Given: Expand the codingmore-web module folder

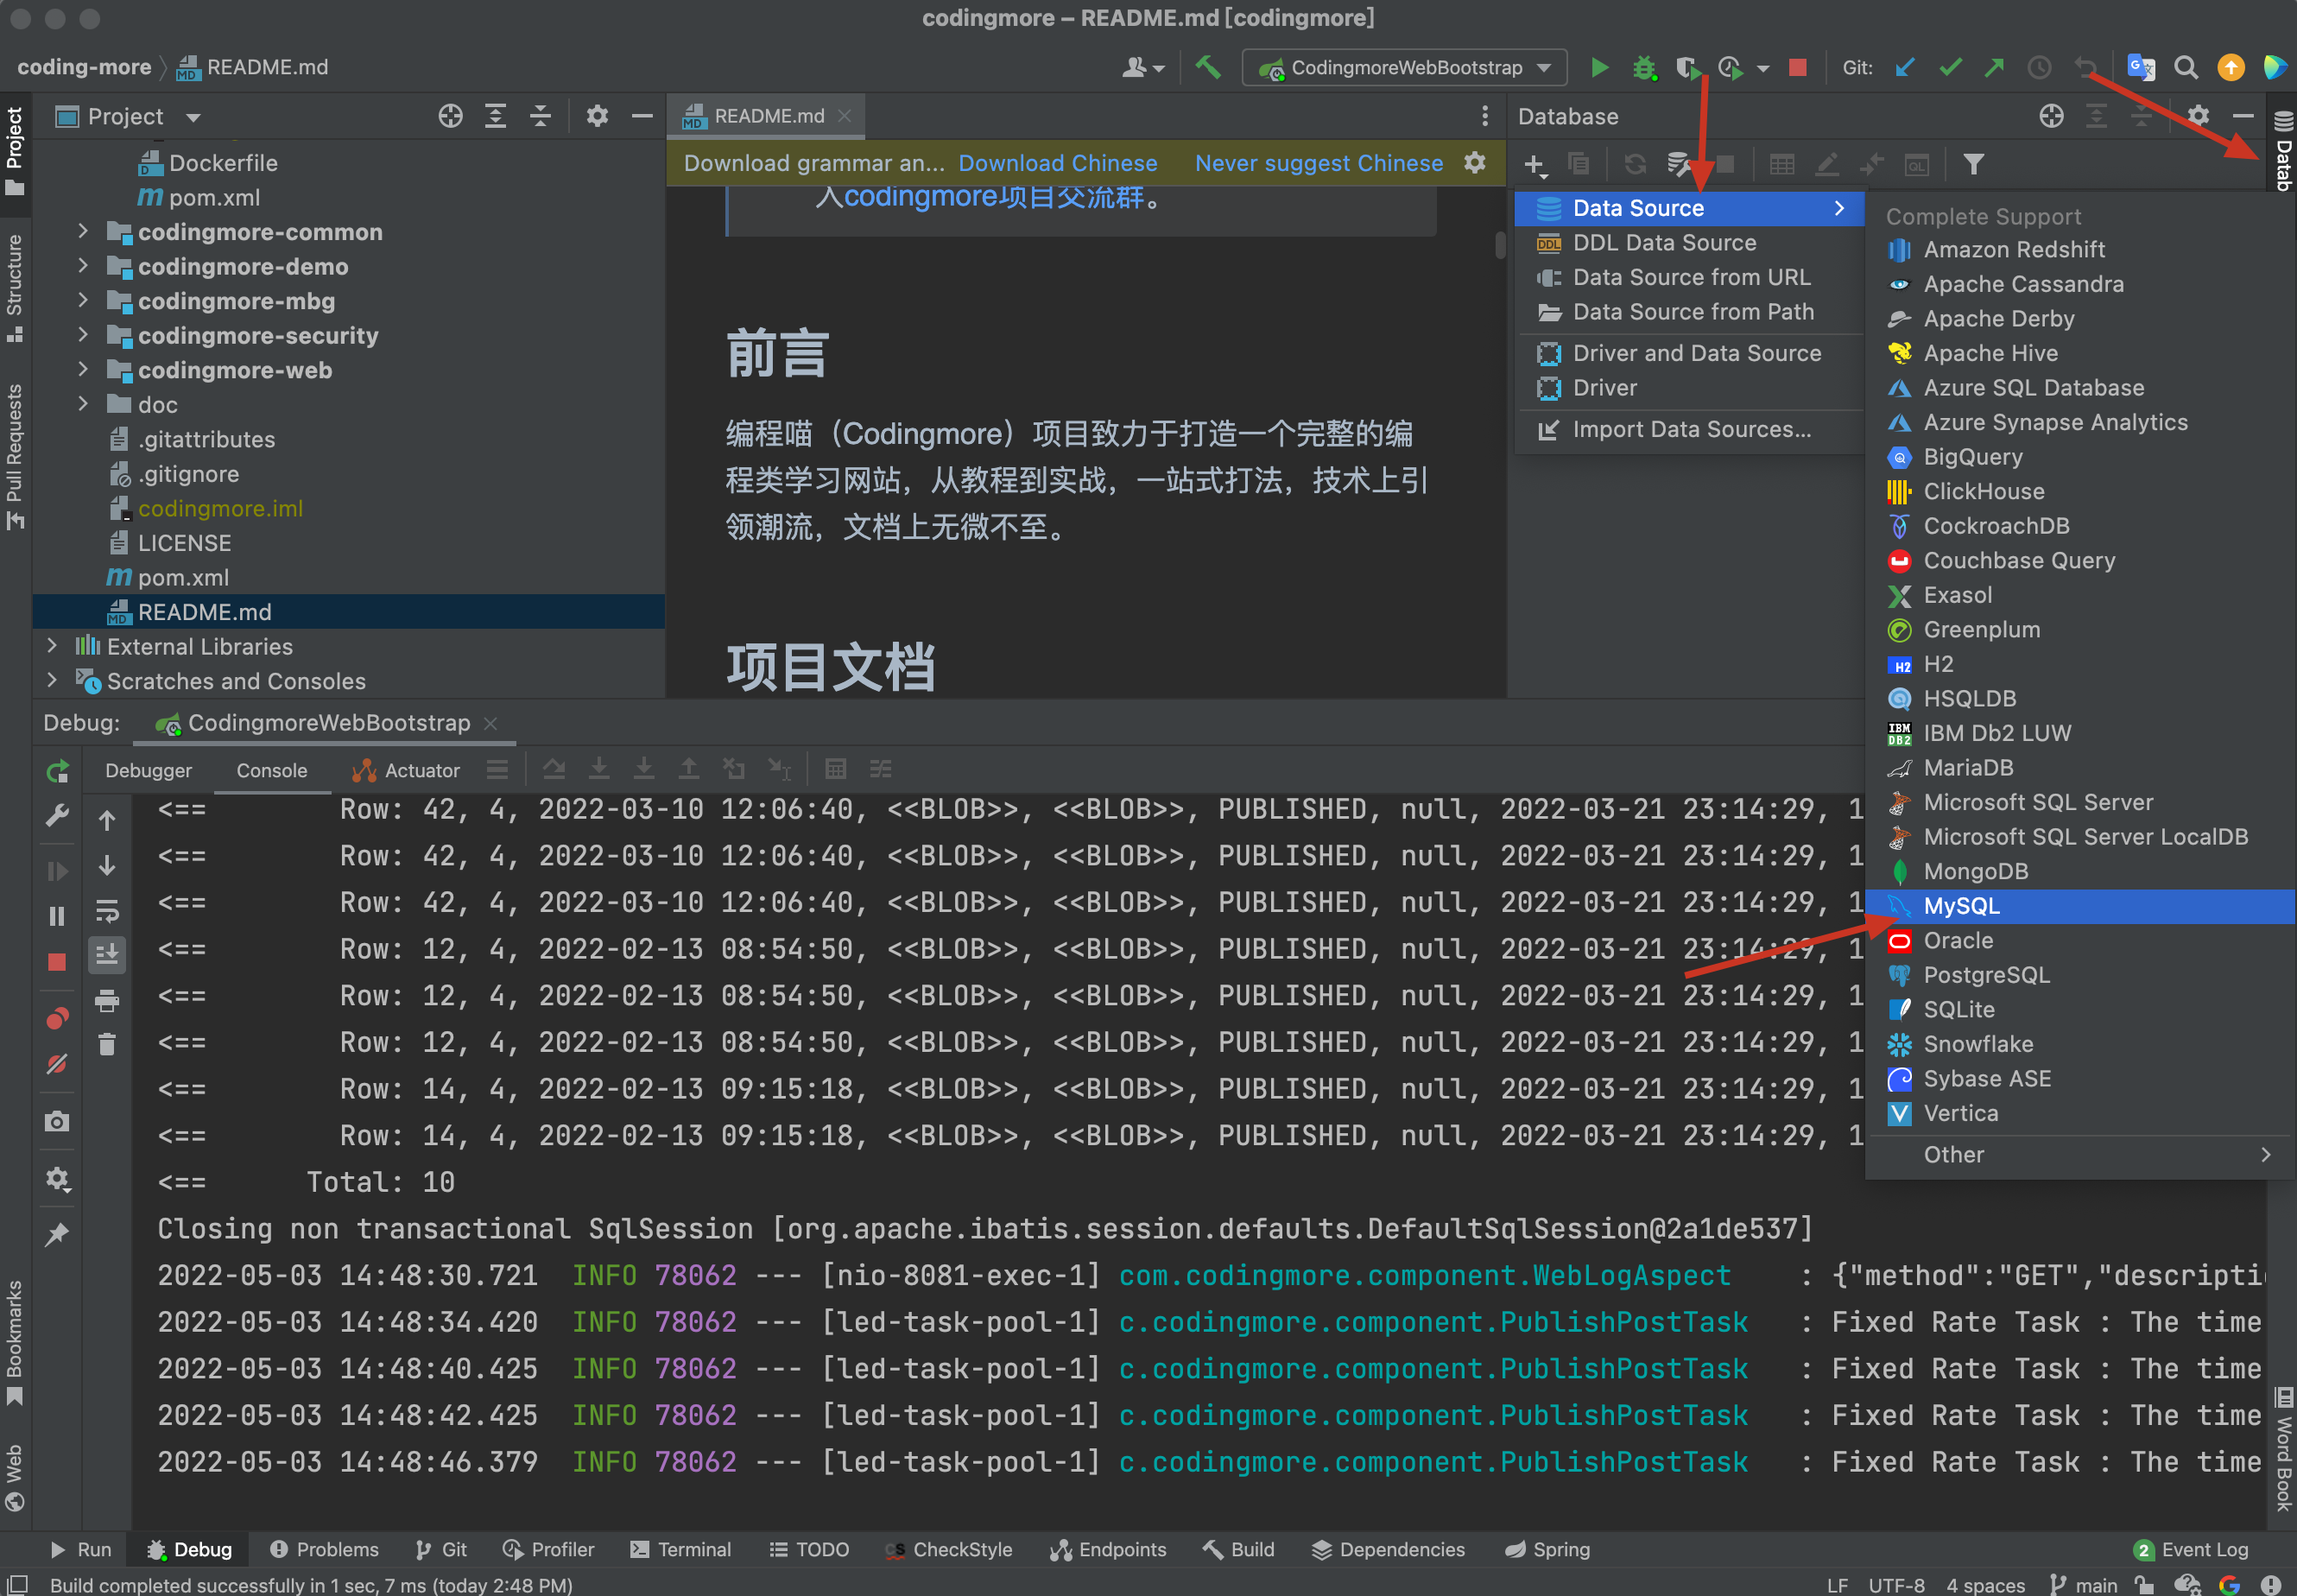Looking at the screenshot, I should 83,370.
